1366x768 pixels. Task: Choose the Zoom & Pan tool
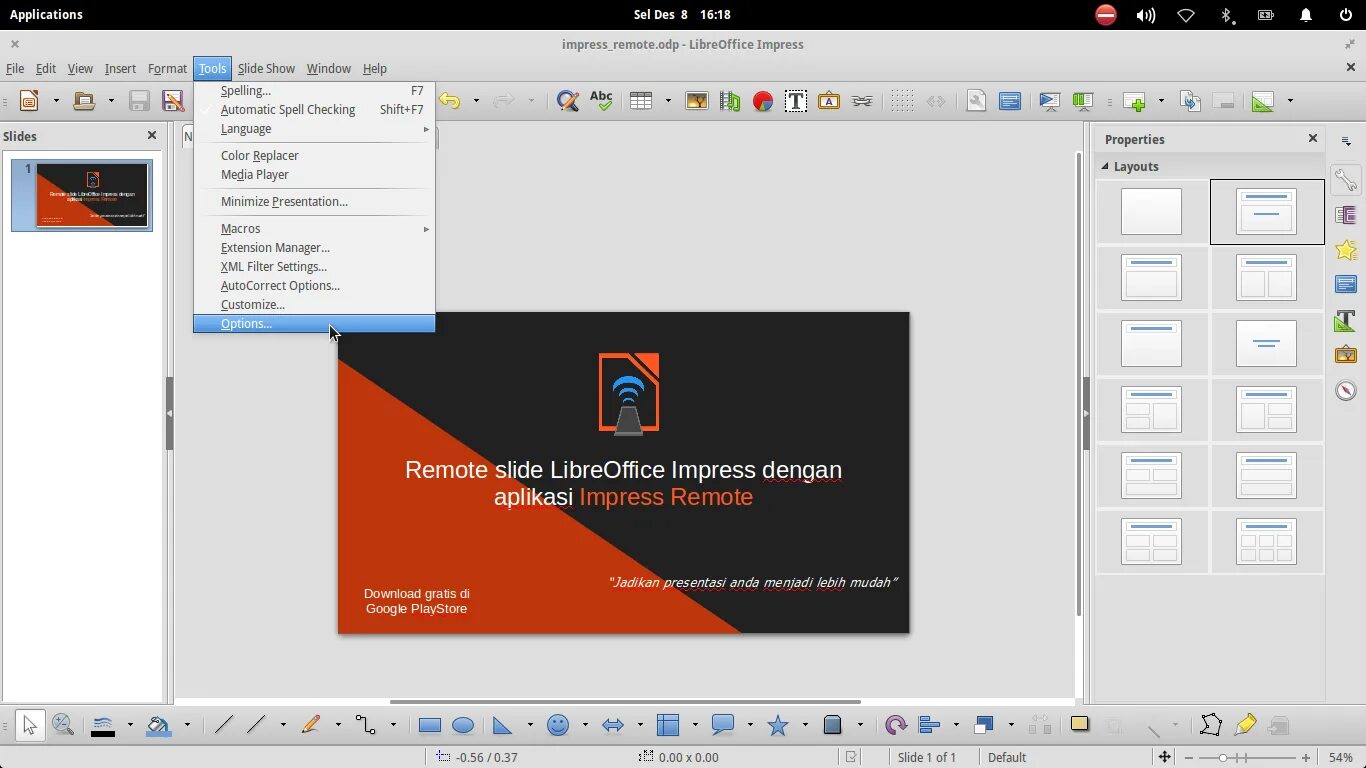63,725
